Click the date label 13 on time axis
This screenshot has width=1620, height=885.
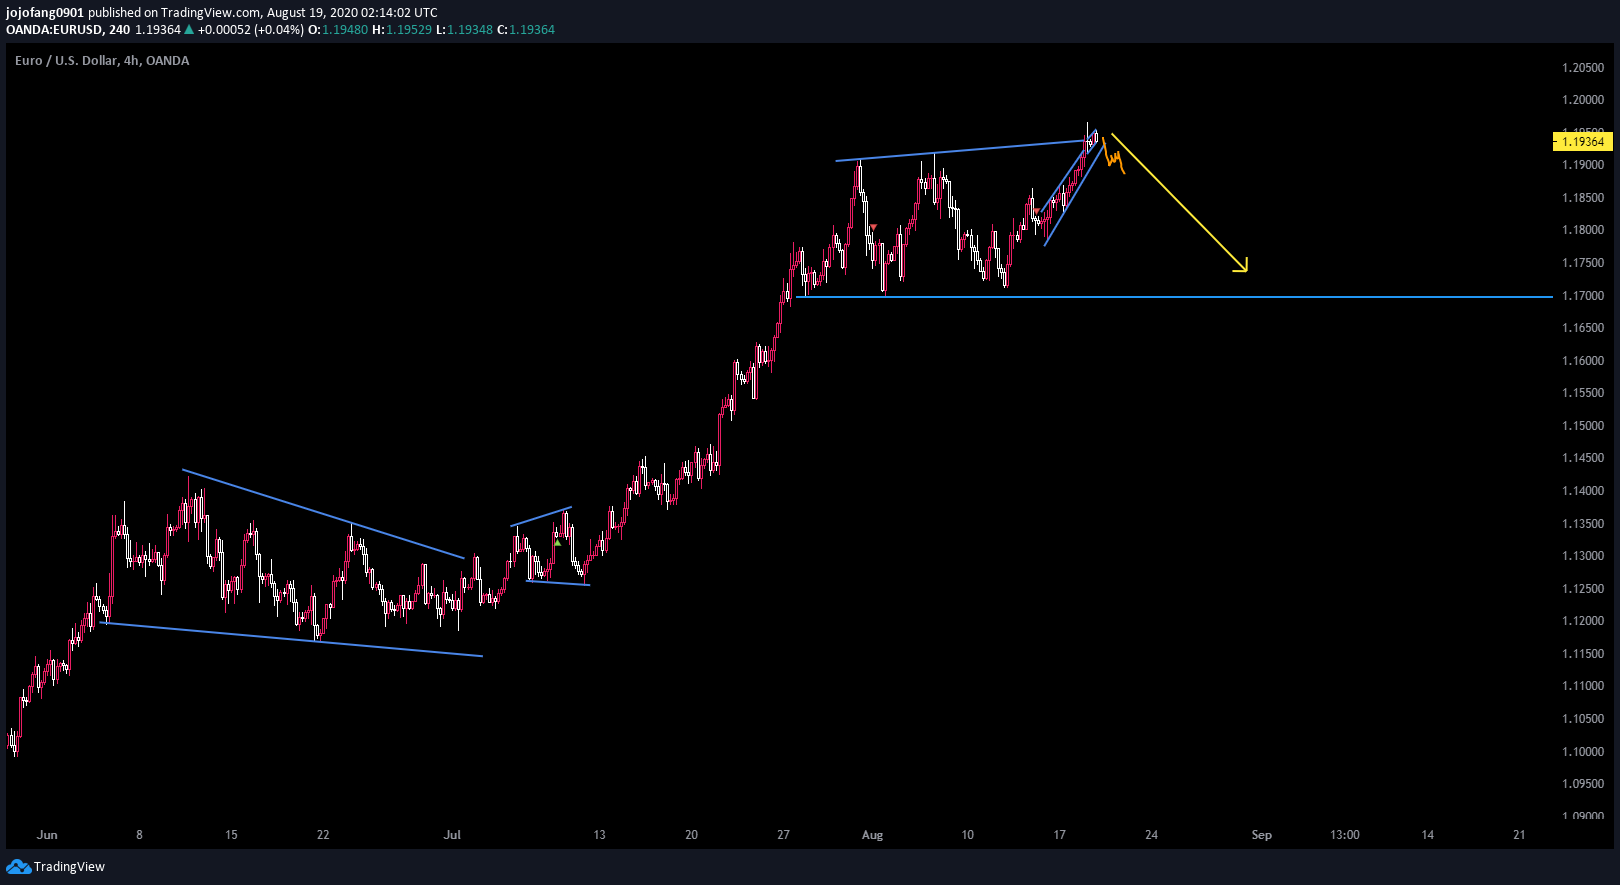coord(599,835)
